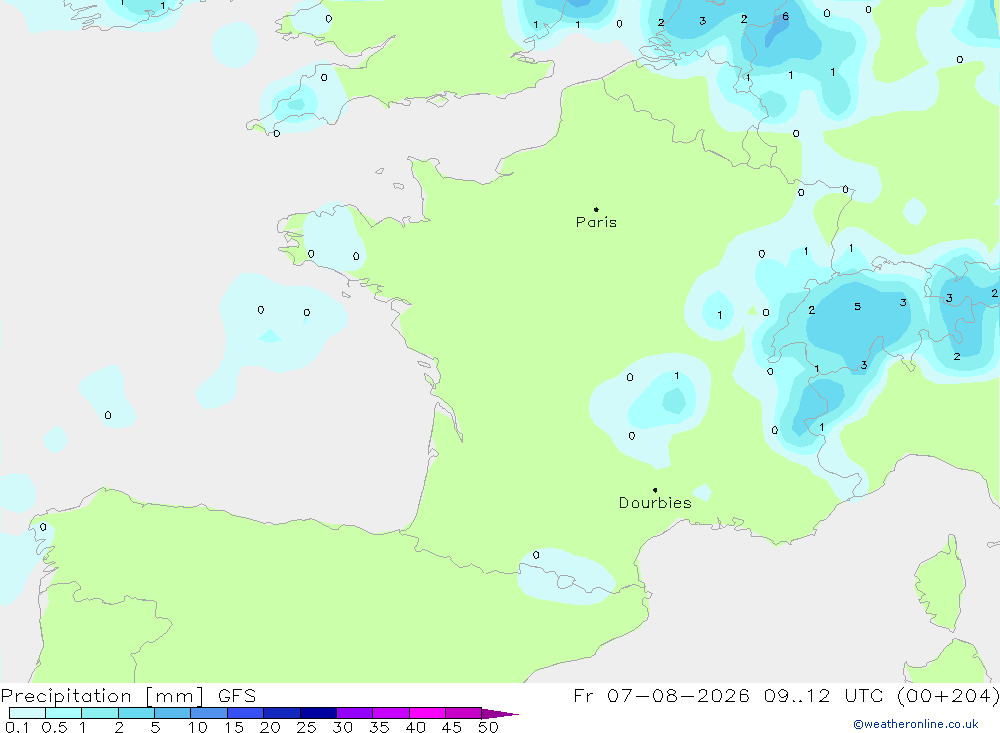This screenshot has height=733, width=1000.
Task: Click the Paris city marker dot
Action: tap(596, 209)
